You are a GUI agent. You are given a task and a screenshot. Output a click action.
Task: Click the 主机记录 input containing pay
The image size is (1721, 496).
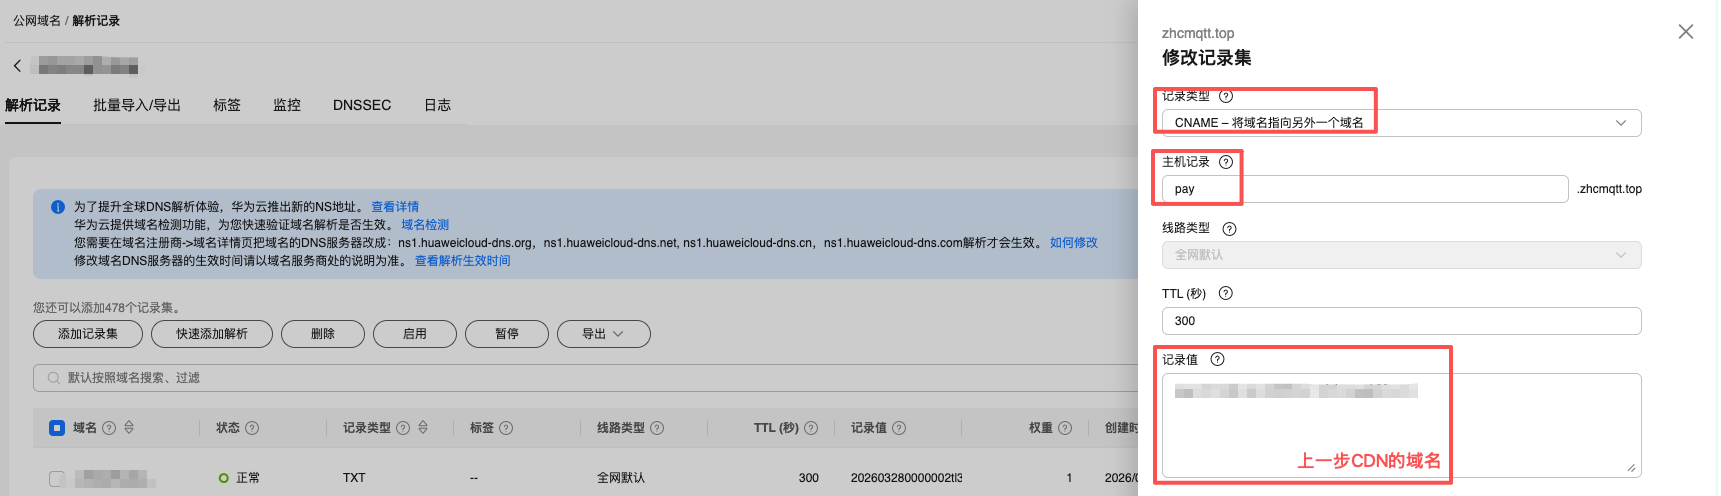[x=1365, y=189]
